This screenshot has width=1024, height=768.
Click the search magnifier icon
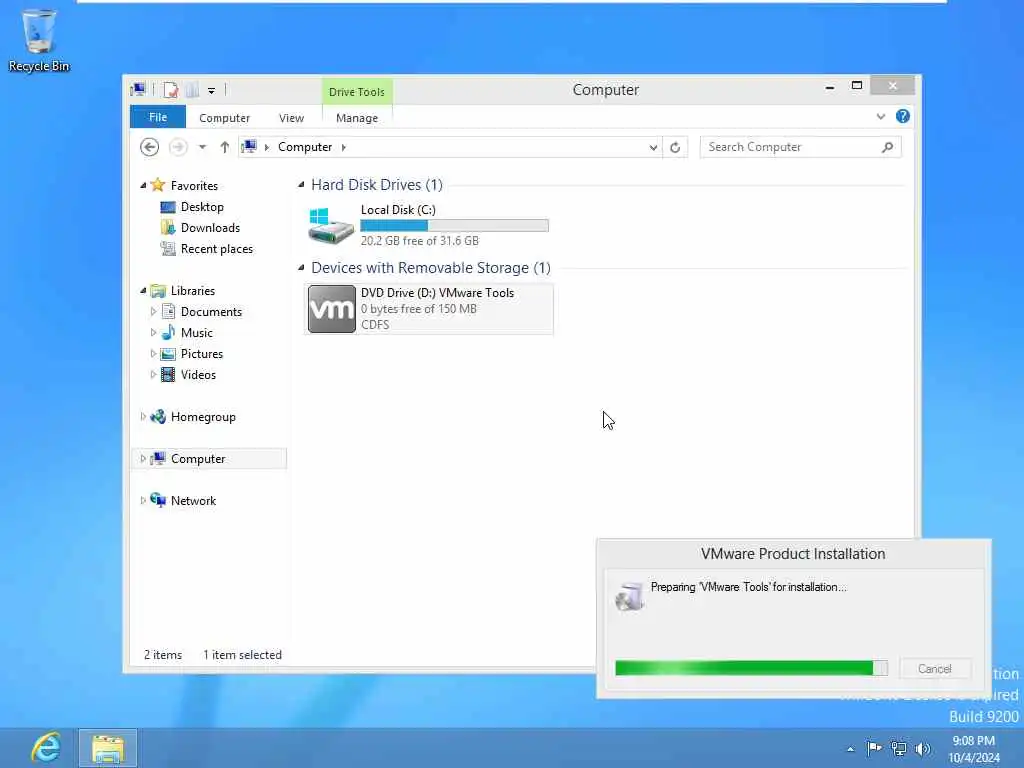pos(888,148)
